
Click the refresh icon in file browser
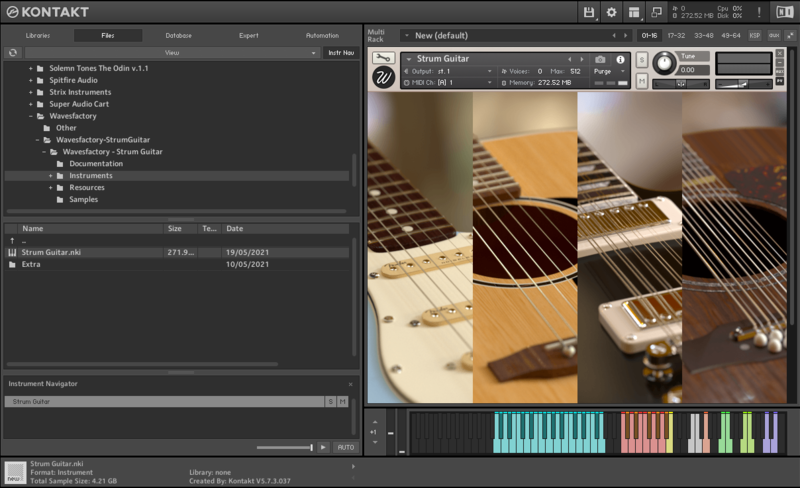coord(13,52)
